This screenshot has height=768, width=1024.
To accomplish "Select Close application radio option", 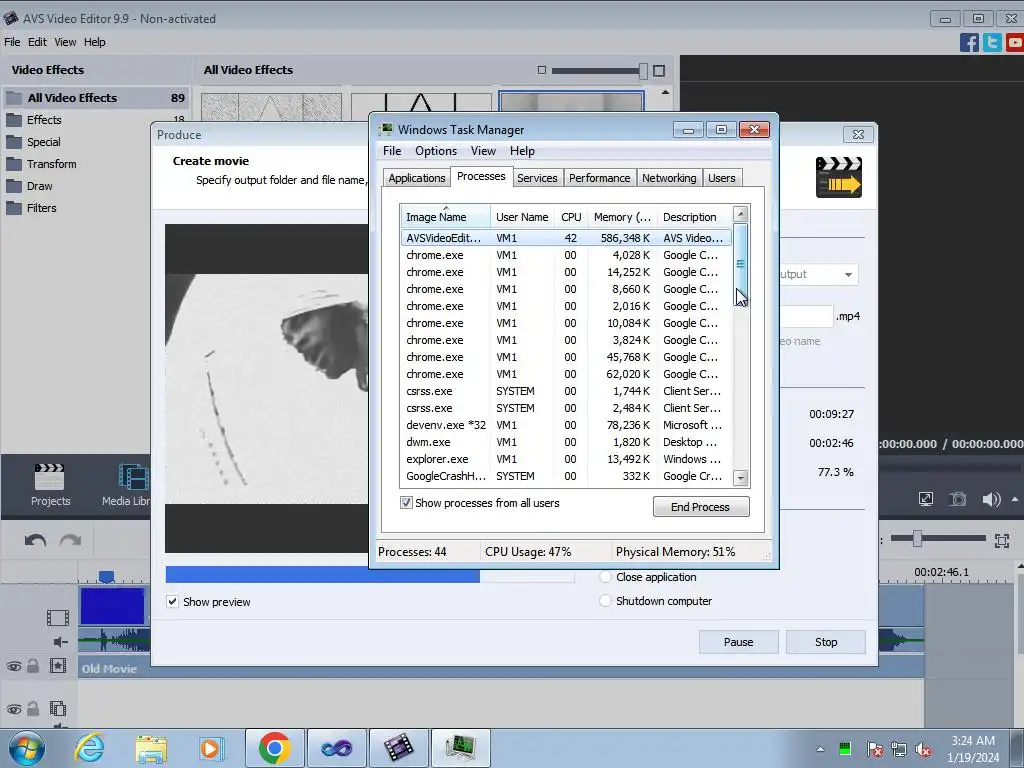I will pyautogui.click(x=605, y=577).
